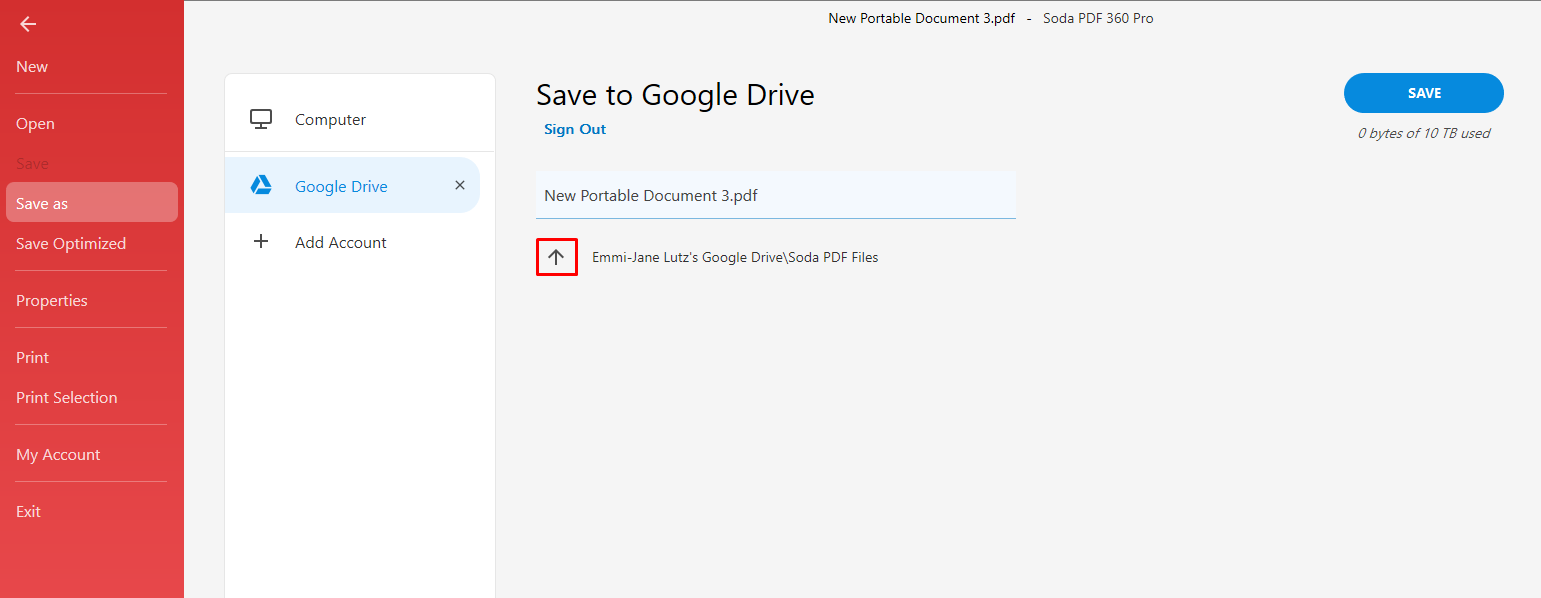Select Save as in the sidebar
Image resolution: width=1541 pixels, height=598 pixels.
(92, 203)
